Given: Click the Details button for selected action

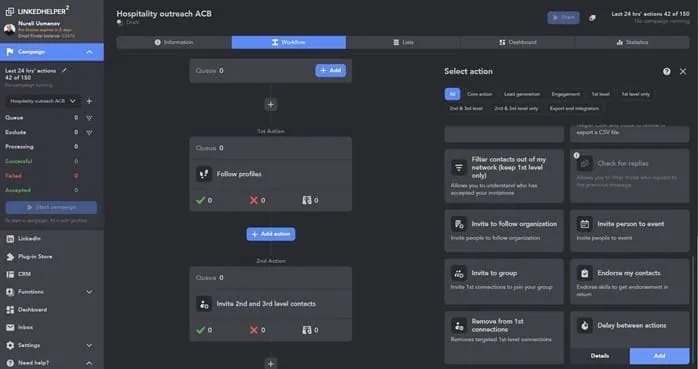Looking at the screenshot, I should coord(600,356).
